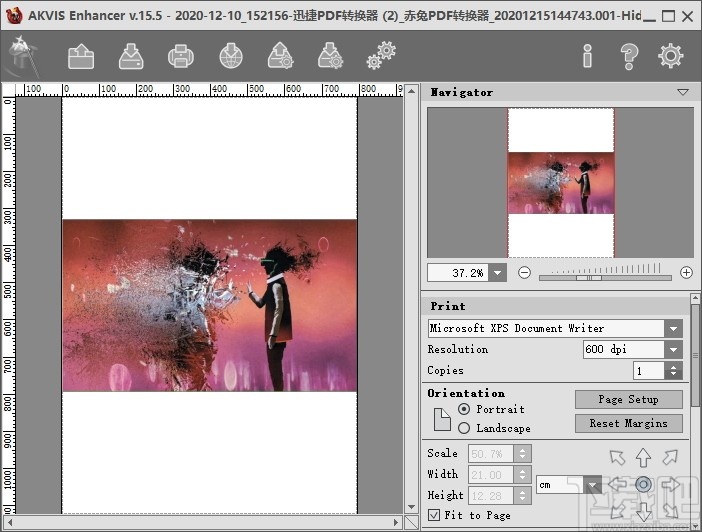Click the Width spinner arrows
Viewport: 702px width, 532px height.
pos(522,475)
